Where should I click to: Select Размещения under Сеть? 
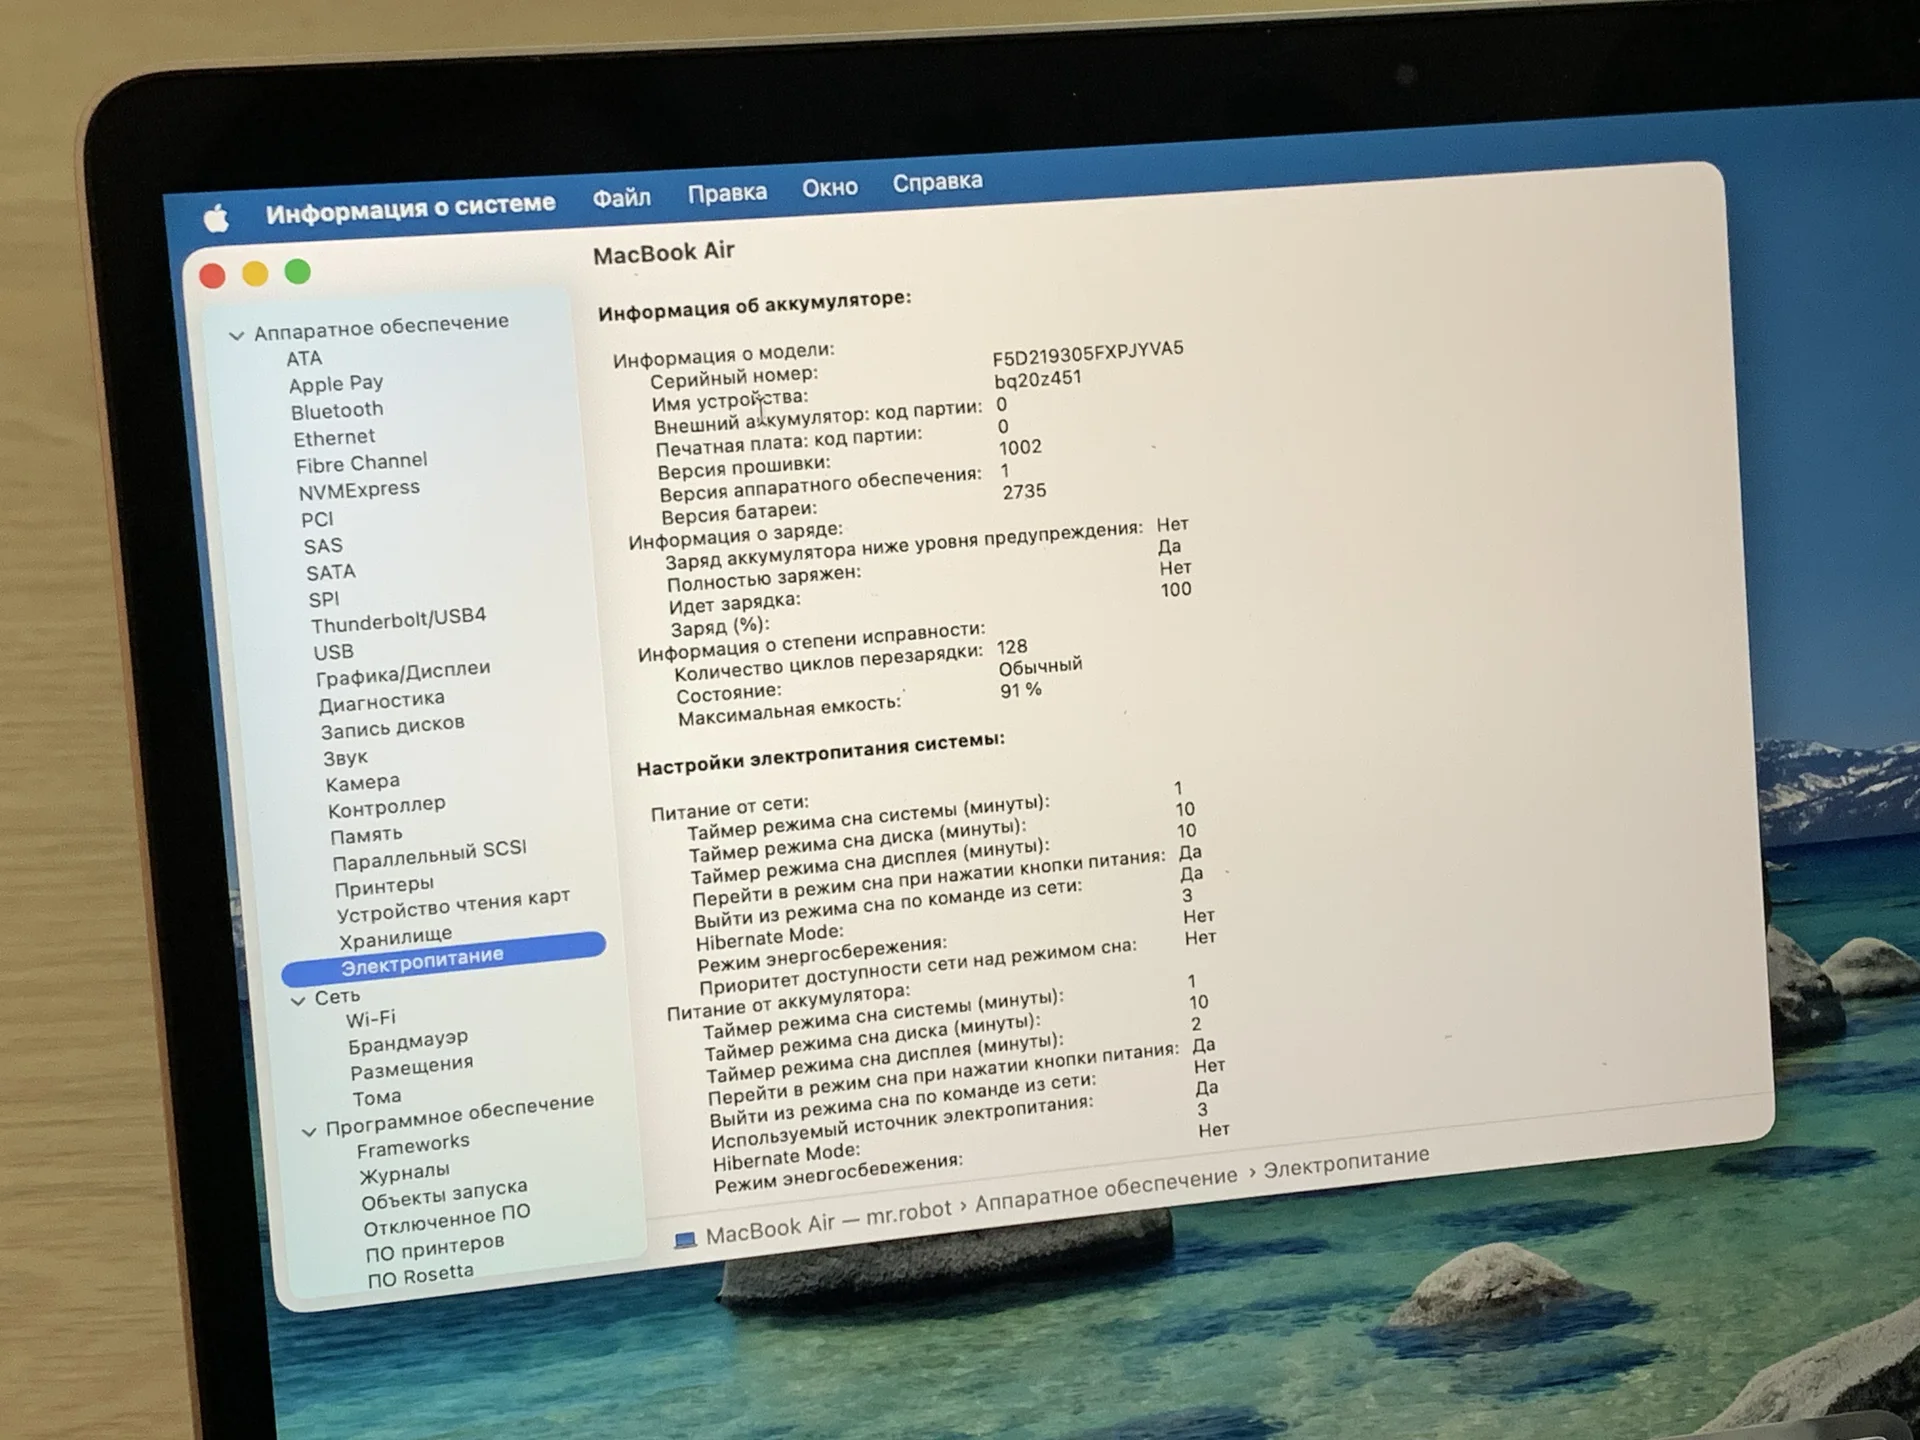click(412, 1068)
